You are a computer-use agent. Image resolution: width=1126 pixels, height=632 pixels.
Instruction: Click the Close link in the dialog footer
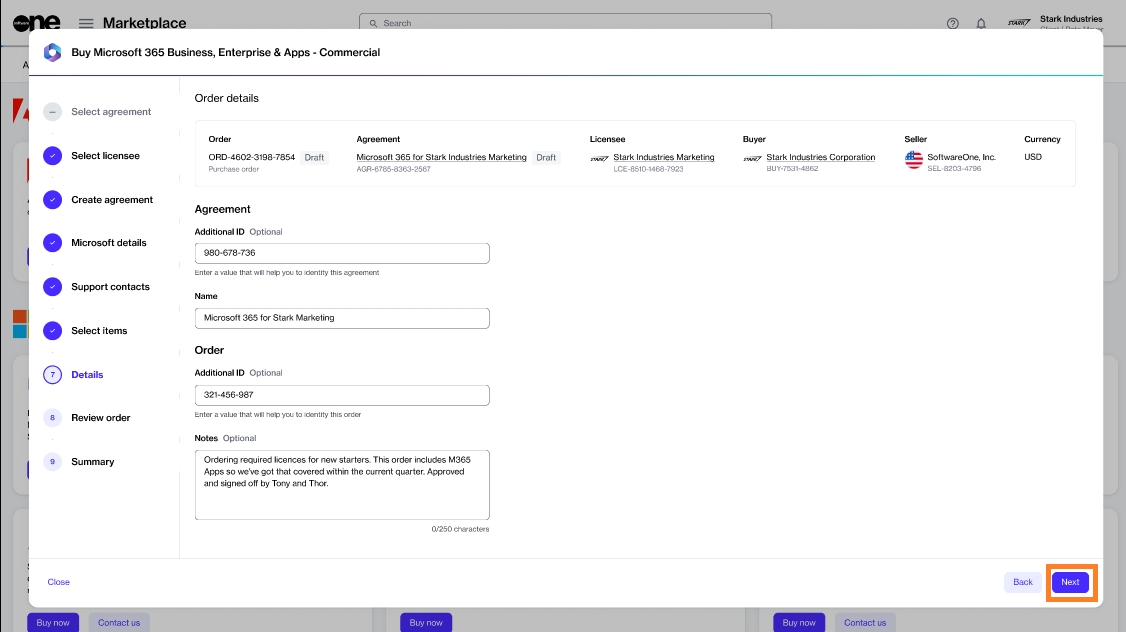59,582
